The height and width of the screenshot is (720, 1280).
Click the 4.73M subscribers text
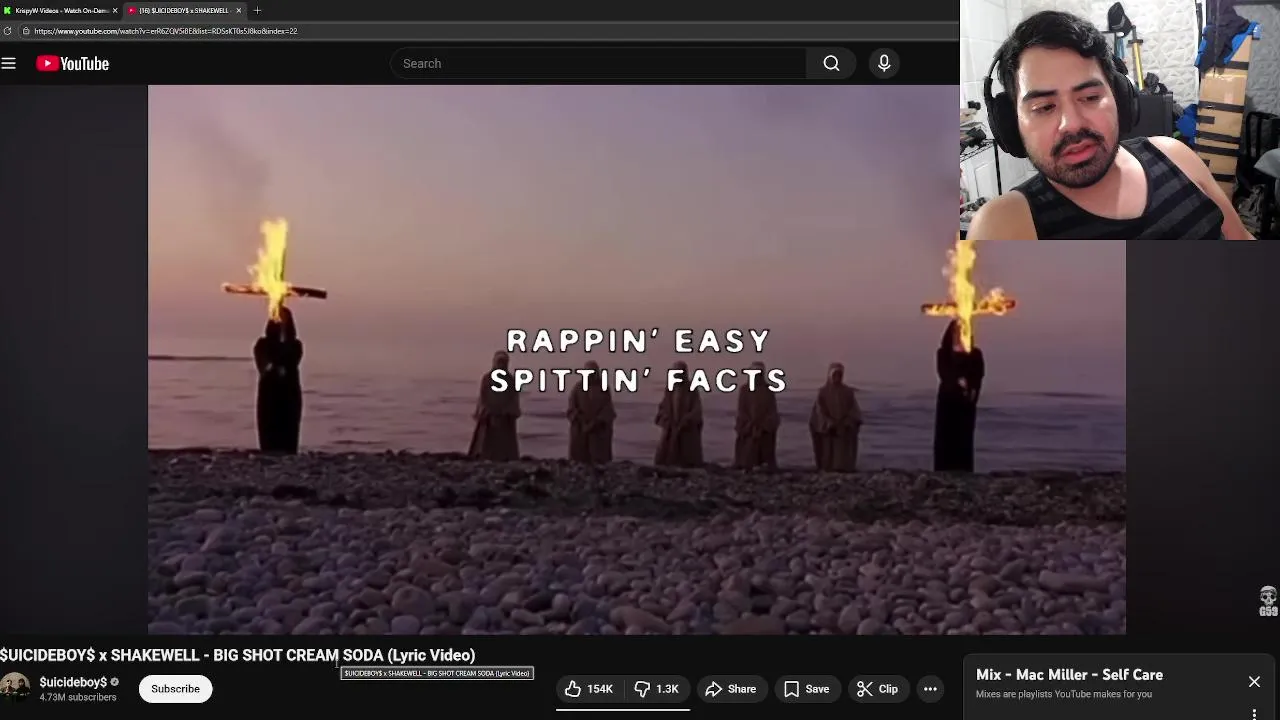tap(78, 697)
